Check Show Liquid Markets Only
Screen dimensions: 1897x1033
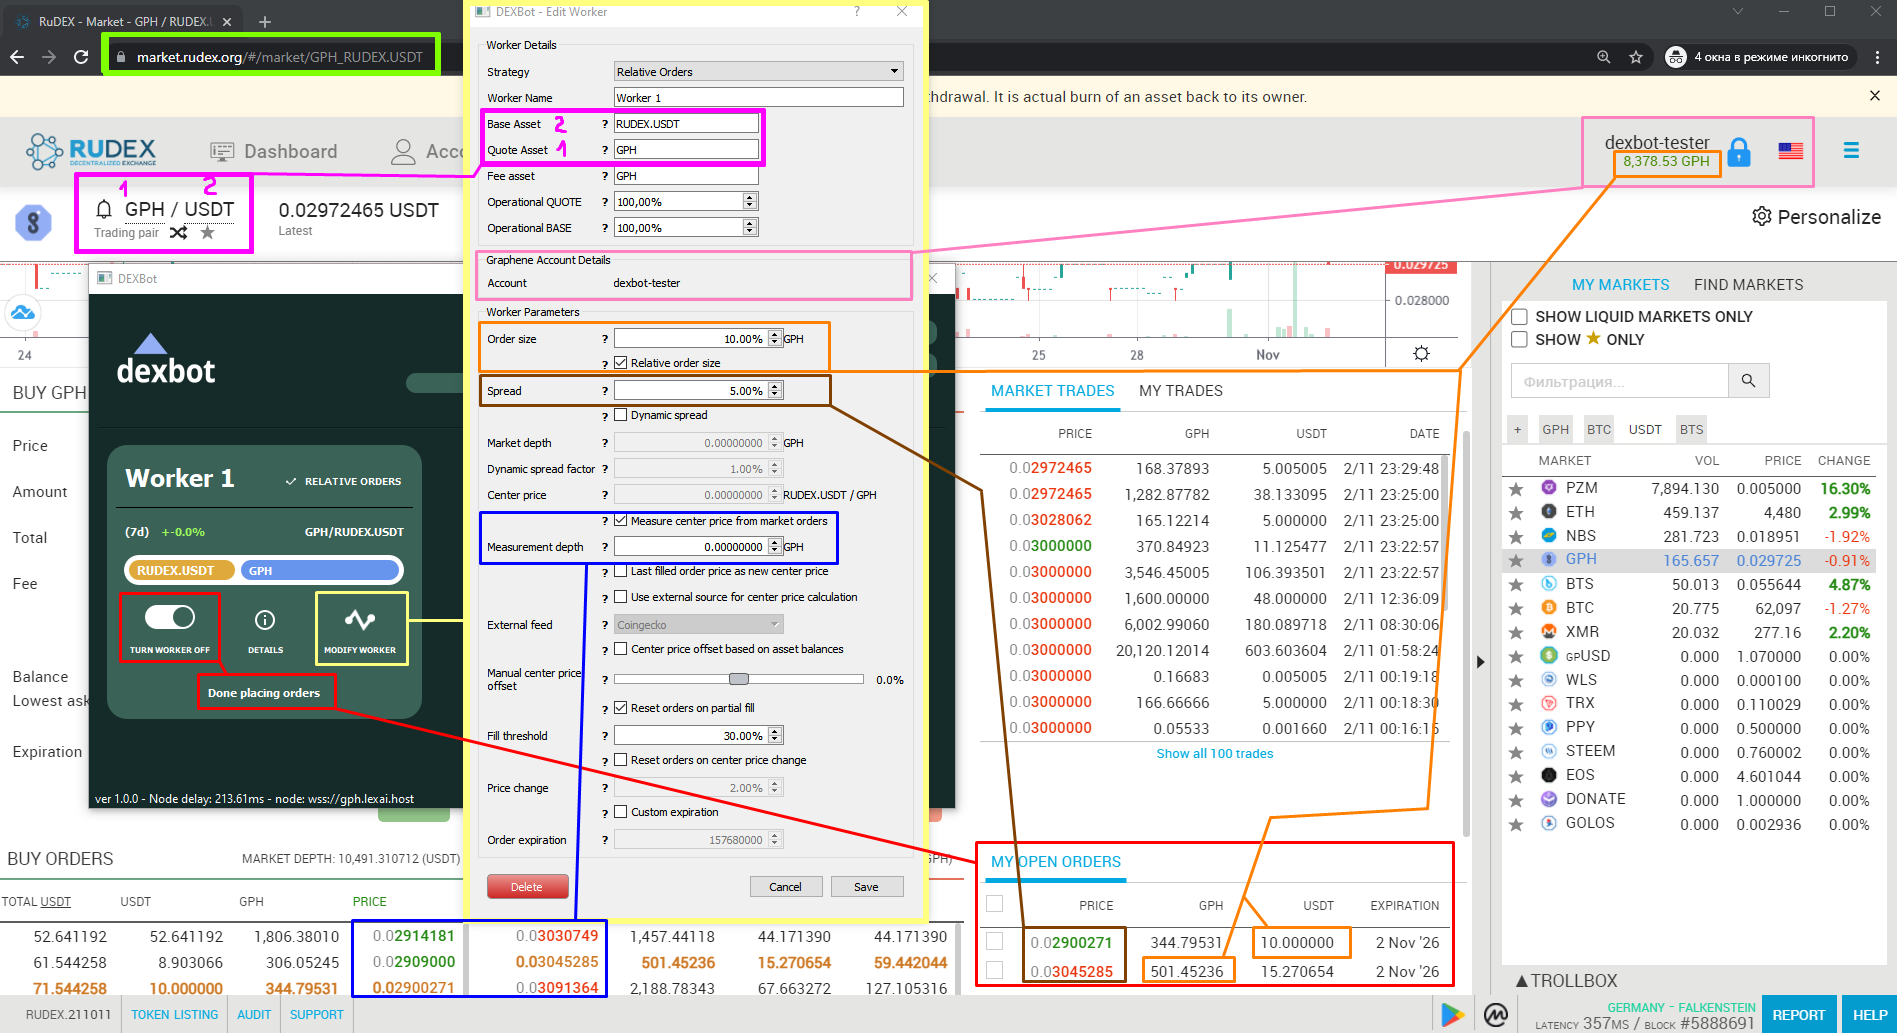1519,317
